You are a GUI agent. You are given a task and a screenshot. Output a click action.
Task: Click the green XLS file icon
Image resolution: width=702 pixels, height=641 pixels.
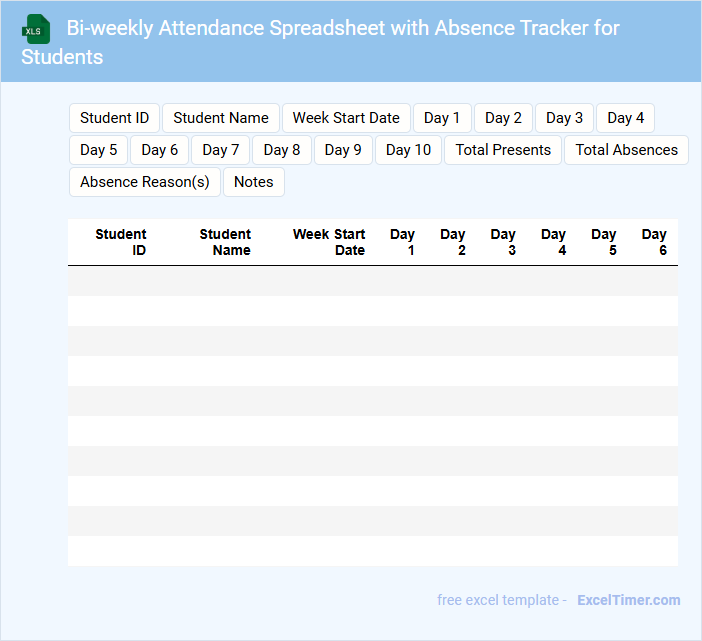37,29
